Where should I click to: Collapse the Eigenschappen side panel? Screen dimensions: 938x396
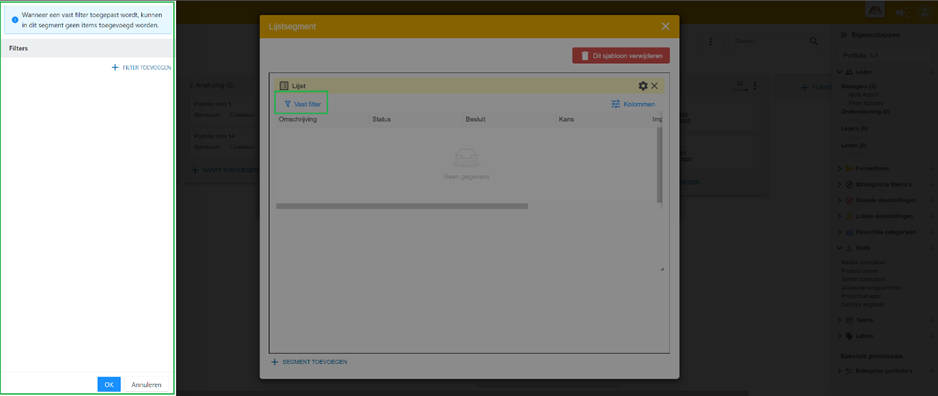click(843, 35)
